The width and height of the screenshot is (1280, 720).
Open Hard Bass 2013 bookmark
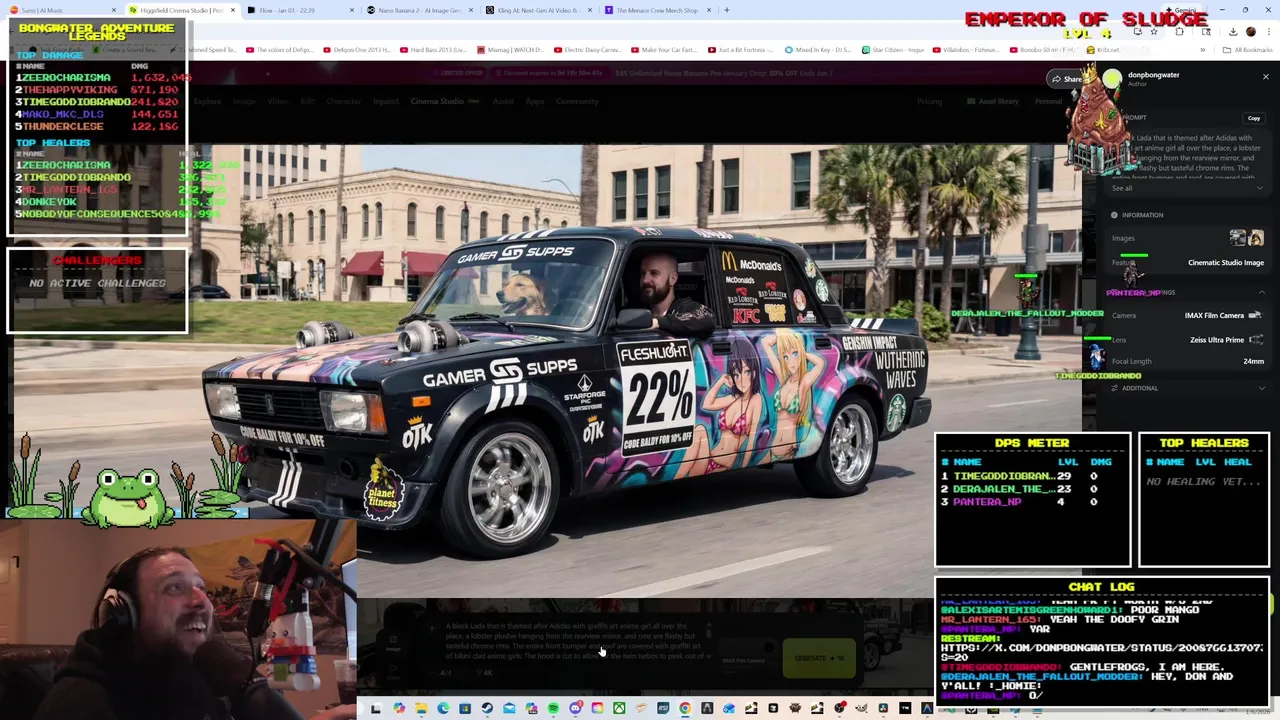point(435,50)
